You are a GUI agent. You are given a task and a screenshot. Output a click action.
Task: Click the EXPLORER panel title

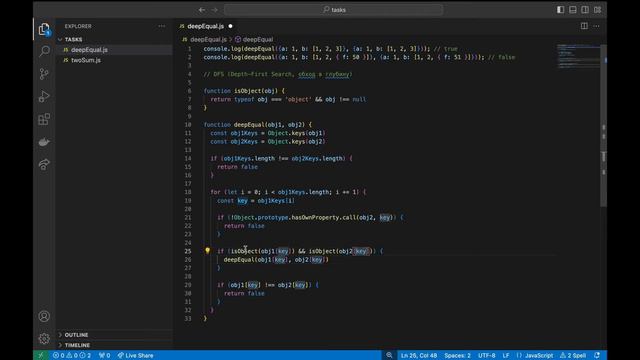point(78,26)
